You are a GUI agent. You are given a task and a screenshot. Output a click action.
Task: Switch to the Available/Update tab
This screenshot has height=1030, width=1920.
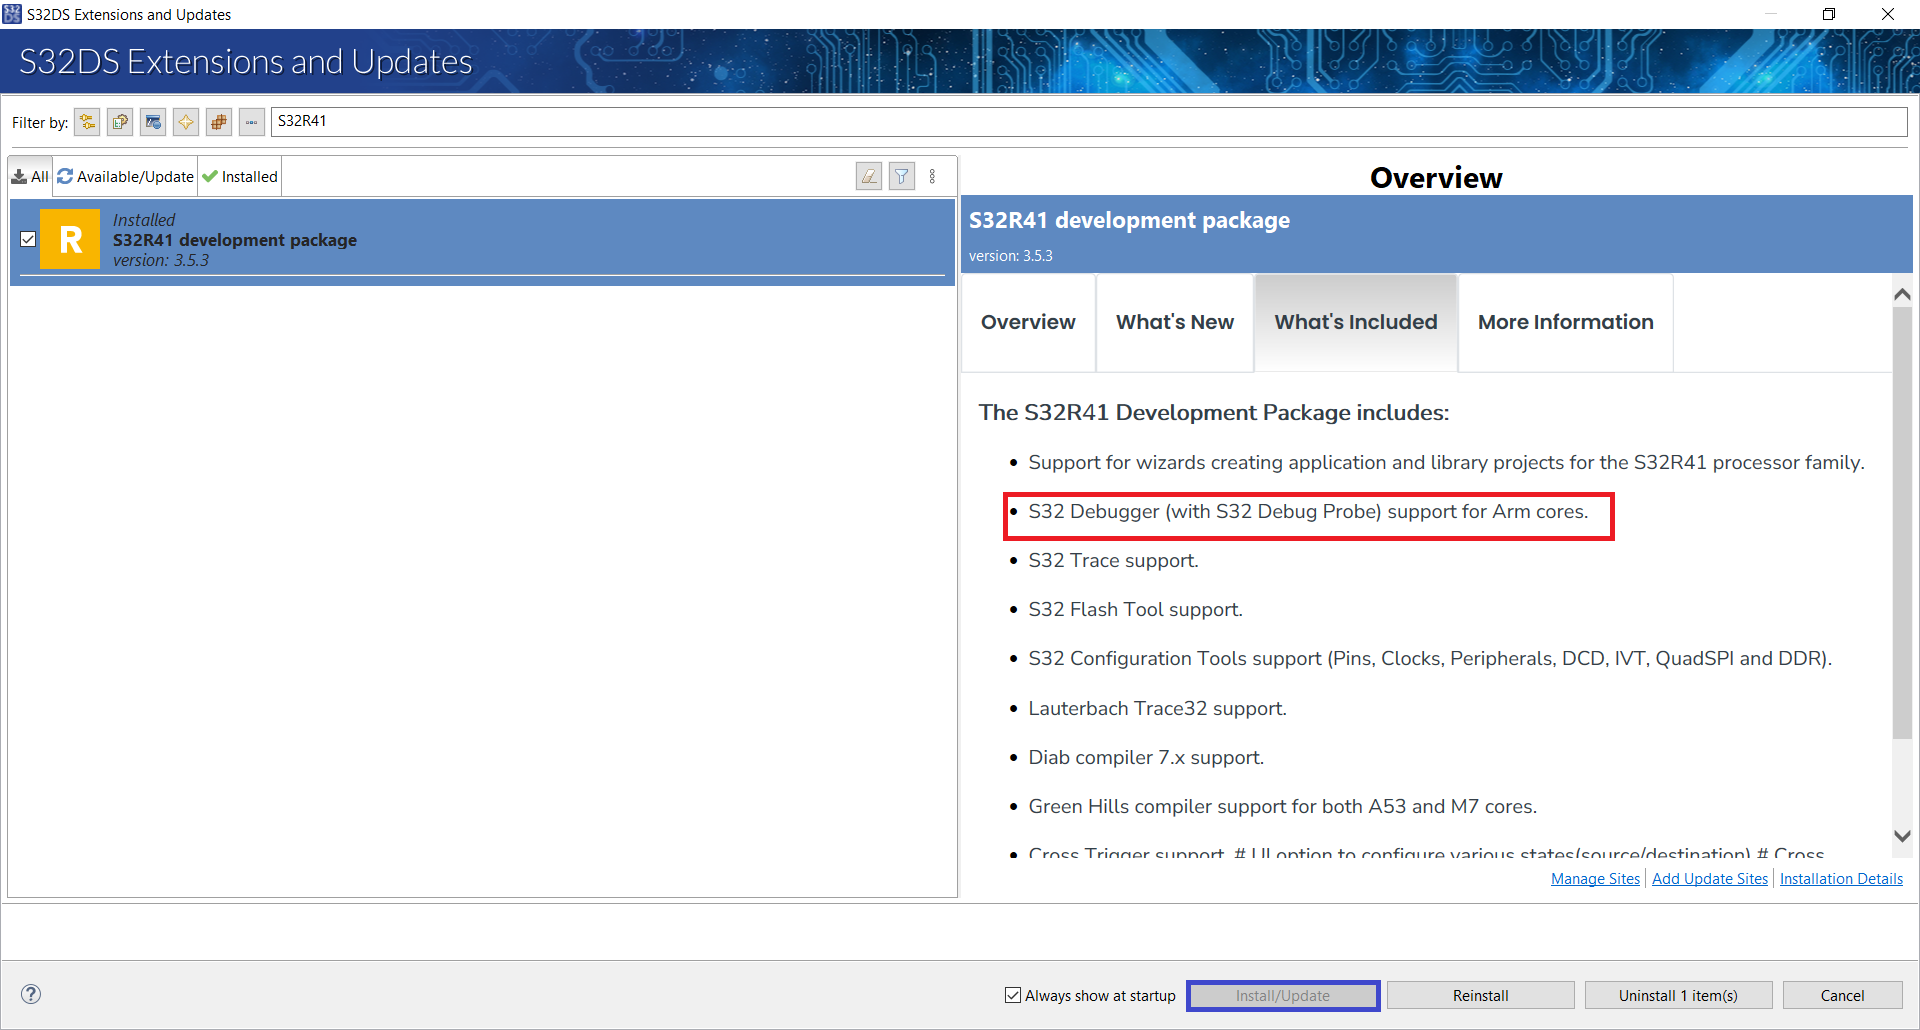(x=125, y=176)
